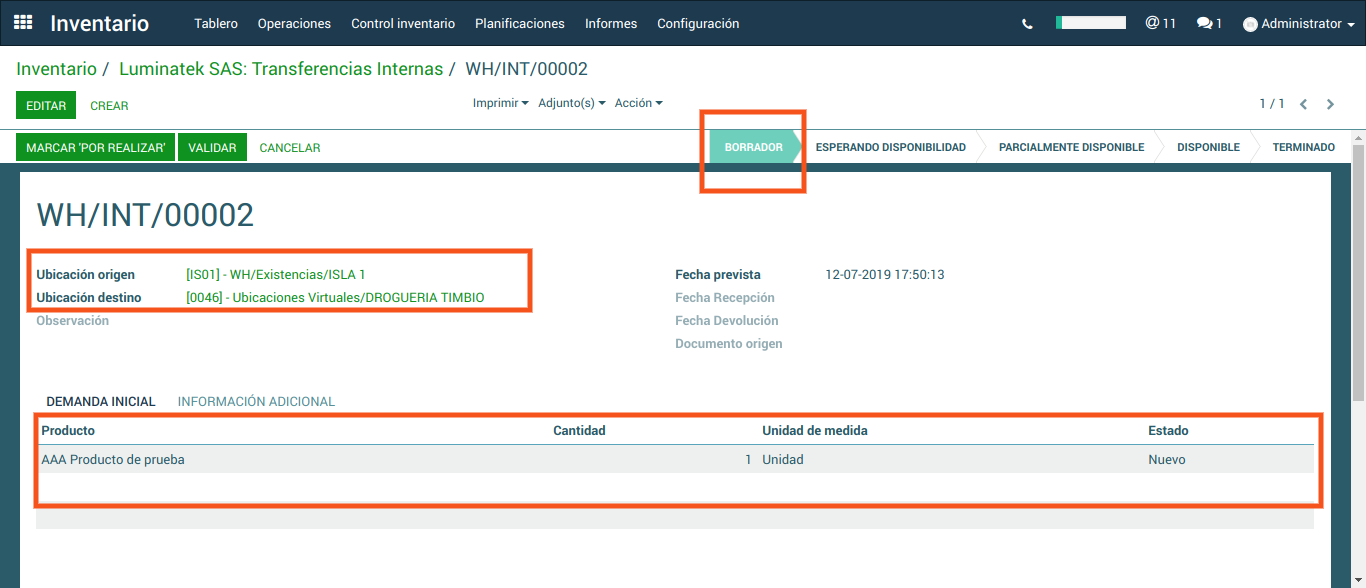Open the apps grid menu icon
The image size is (1366, 588).
23,23
